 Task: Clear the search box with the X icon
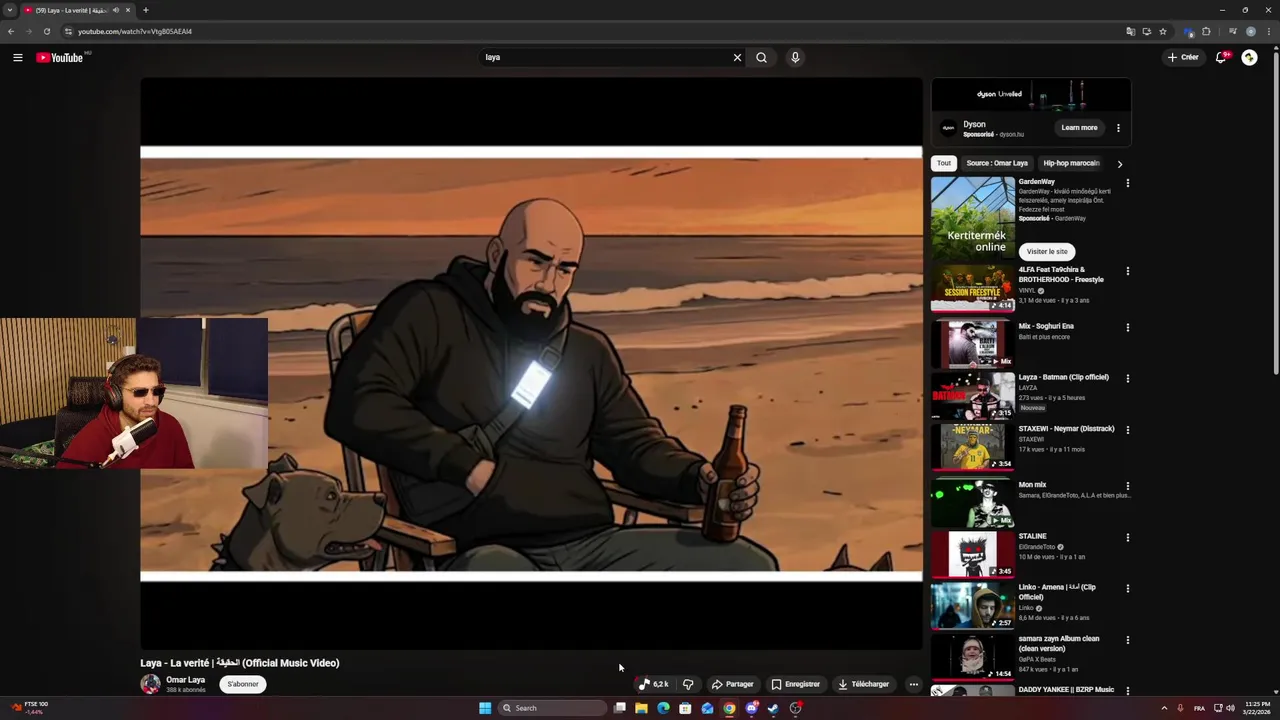737,58
